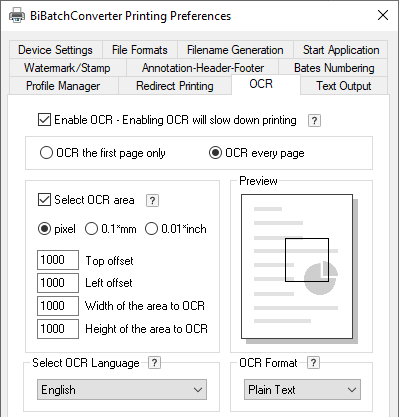Select the 0.1*mm unit radio button
The width and height of the screenshot is (399, 417).
coord(91,229)
